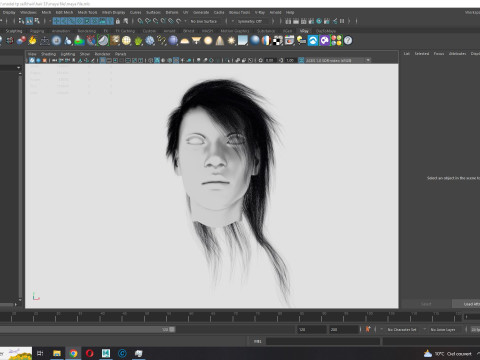The height and width of the screenshot is (360, 480).
Task: Open the No Live Surface field
Action: pyautogui.click(x=204, y=21)
